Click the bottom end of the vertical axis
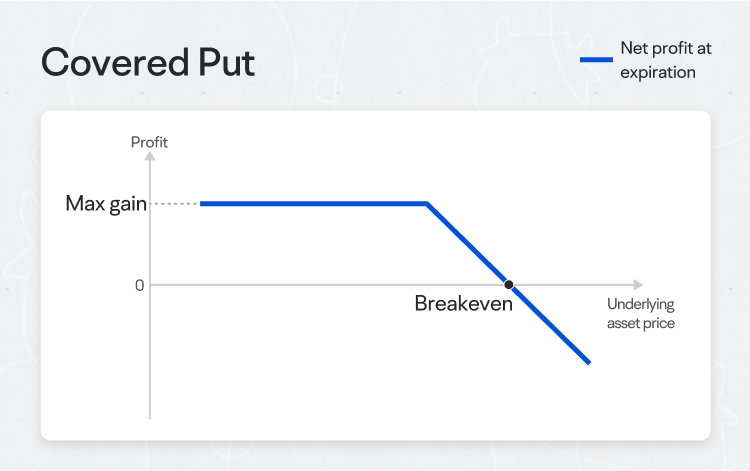750x471 pixels. pos(150,417)
